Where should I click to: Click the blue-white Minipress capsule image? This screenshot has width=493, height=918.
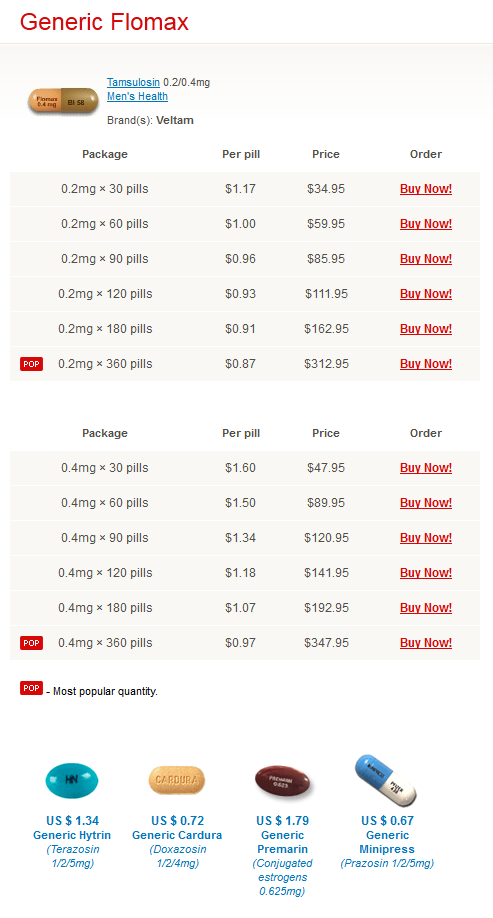386,780
